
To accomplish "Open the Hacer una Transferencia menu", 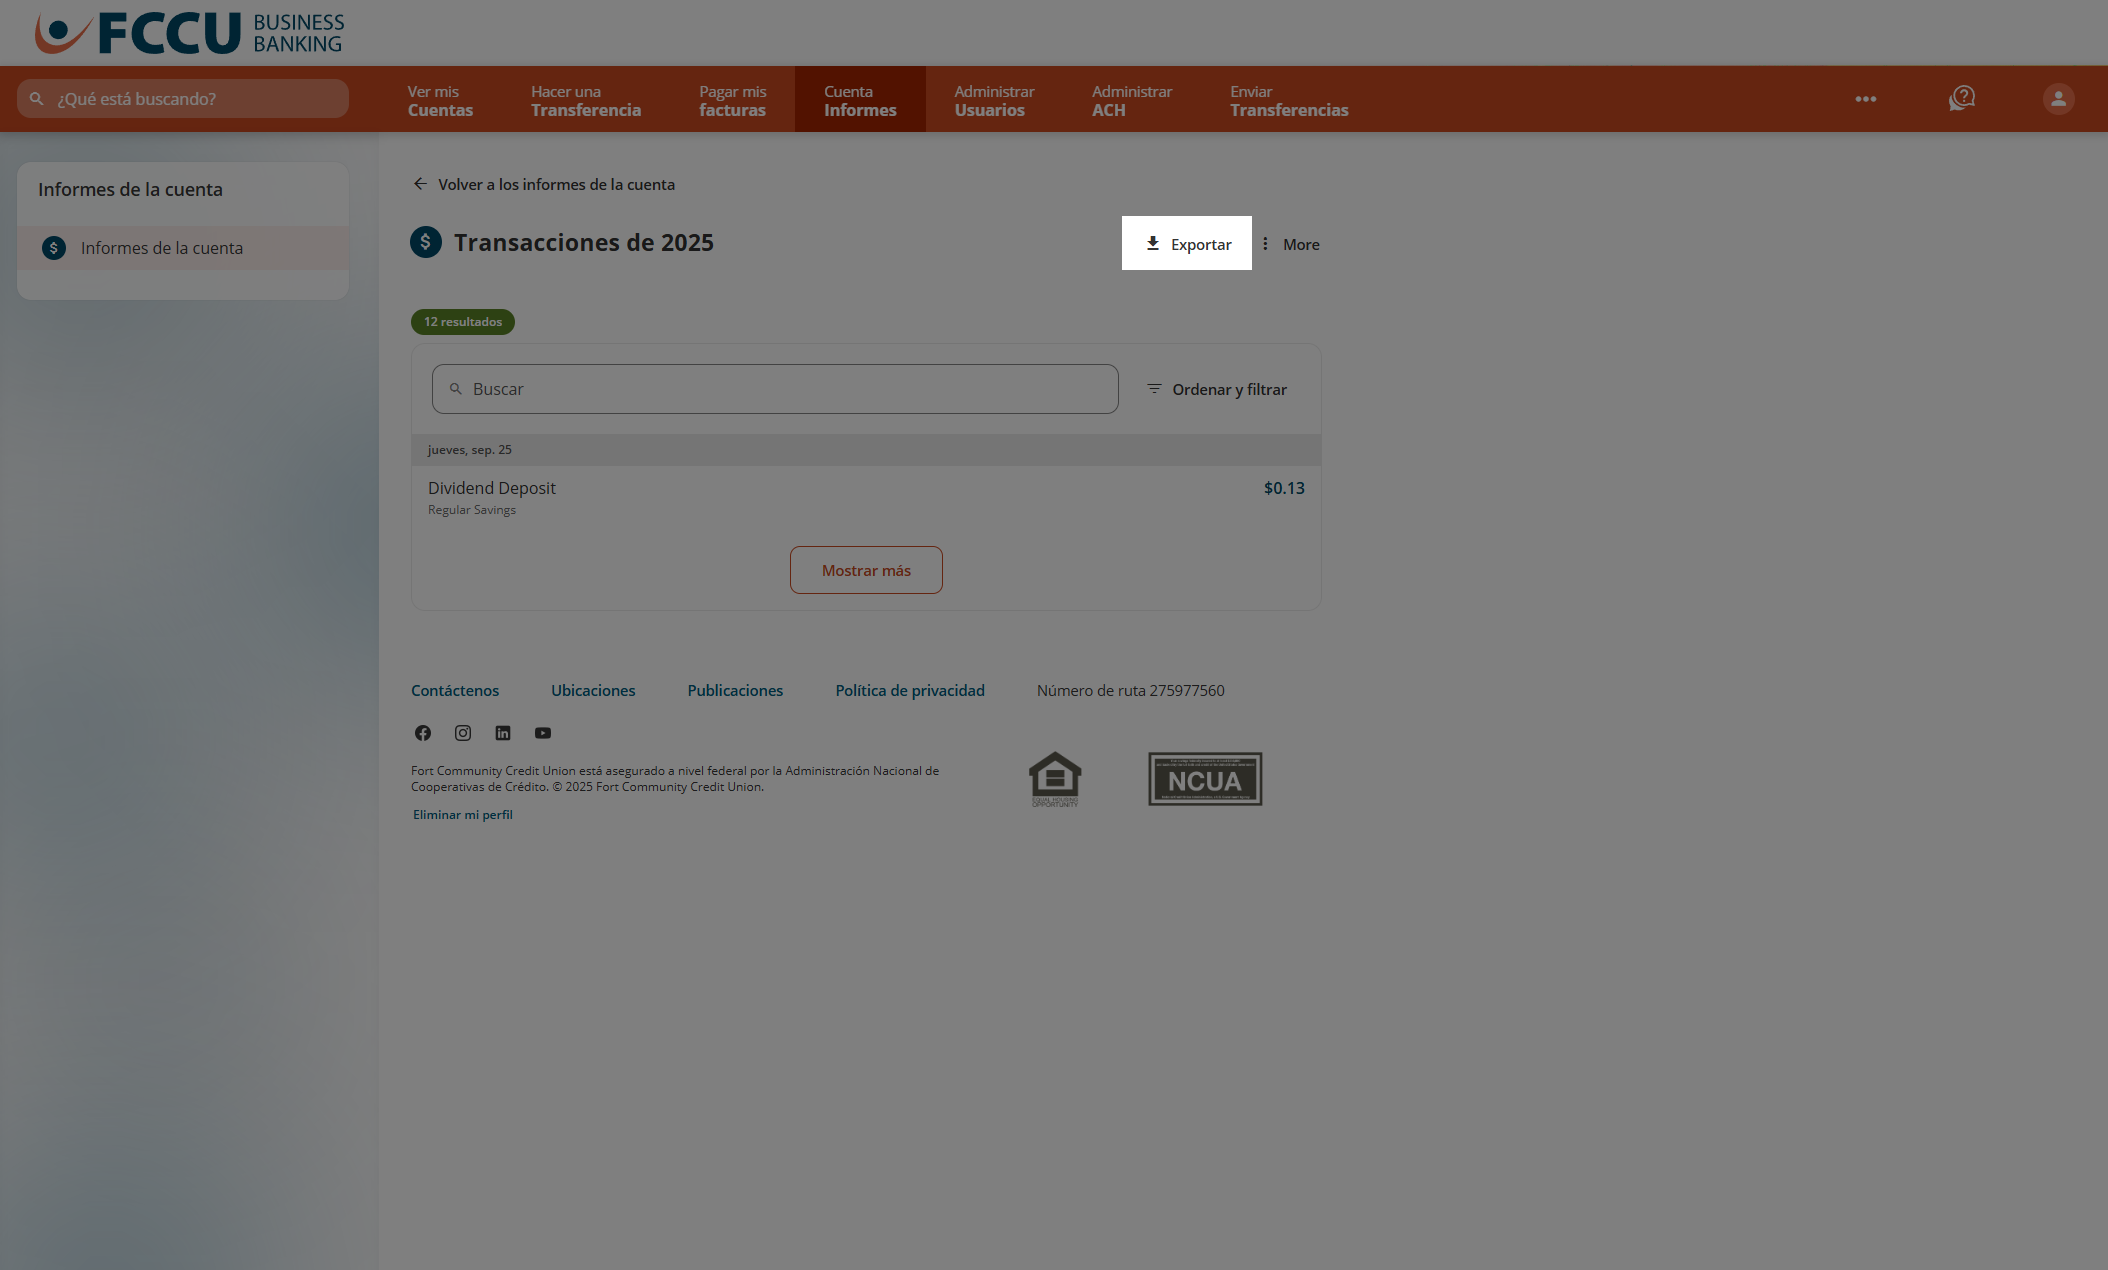I will pos(585,99).
